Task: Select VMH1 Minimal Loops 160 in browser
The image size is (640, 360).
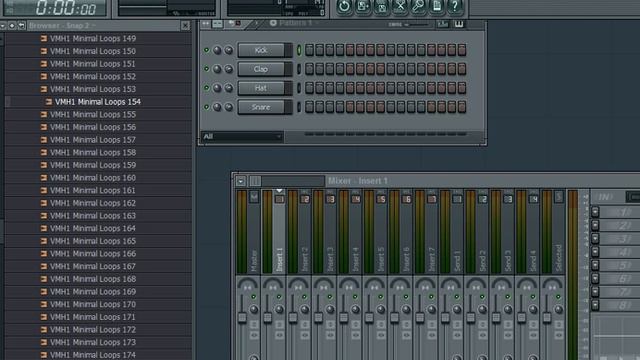Action: point(93,178)
